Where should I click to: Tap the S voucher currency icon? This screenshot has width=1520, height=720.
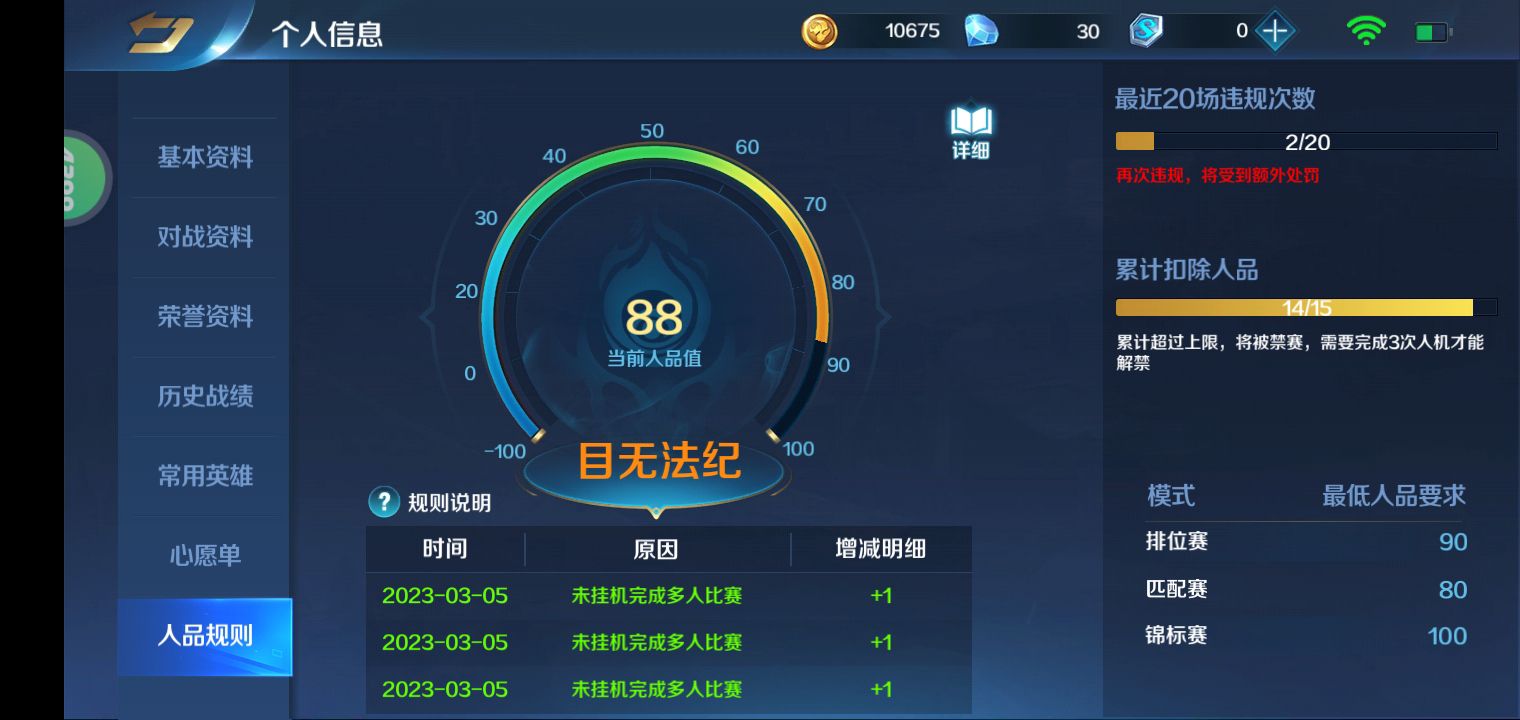click(x=1146, y=31)
